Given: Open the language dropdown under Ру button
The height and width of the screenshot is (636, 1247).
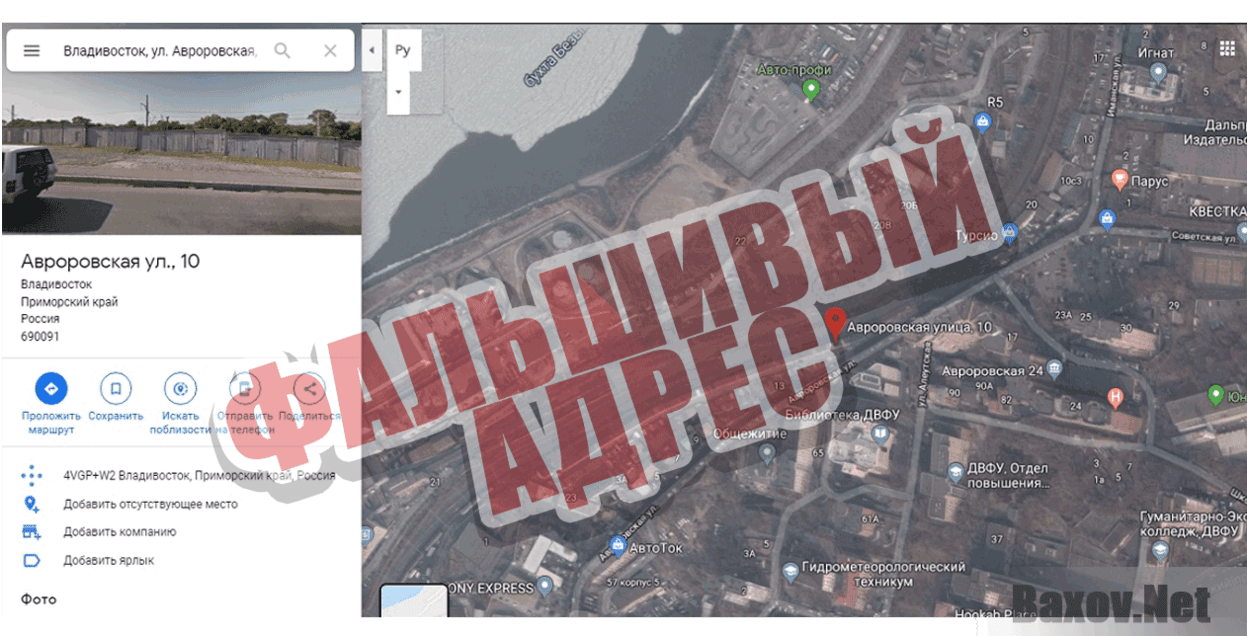Looking at the screenshot, I should click(398, 91).
